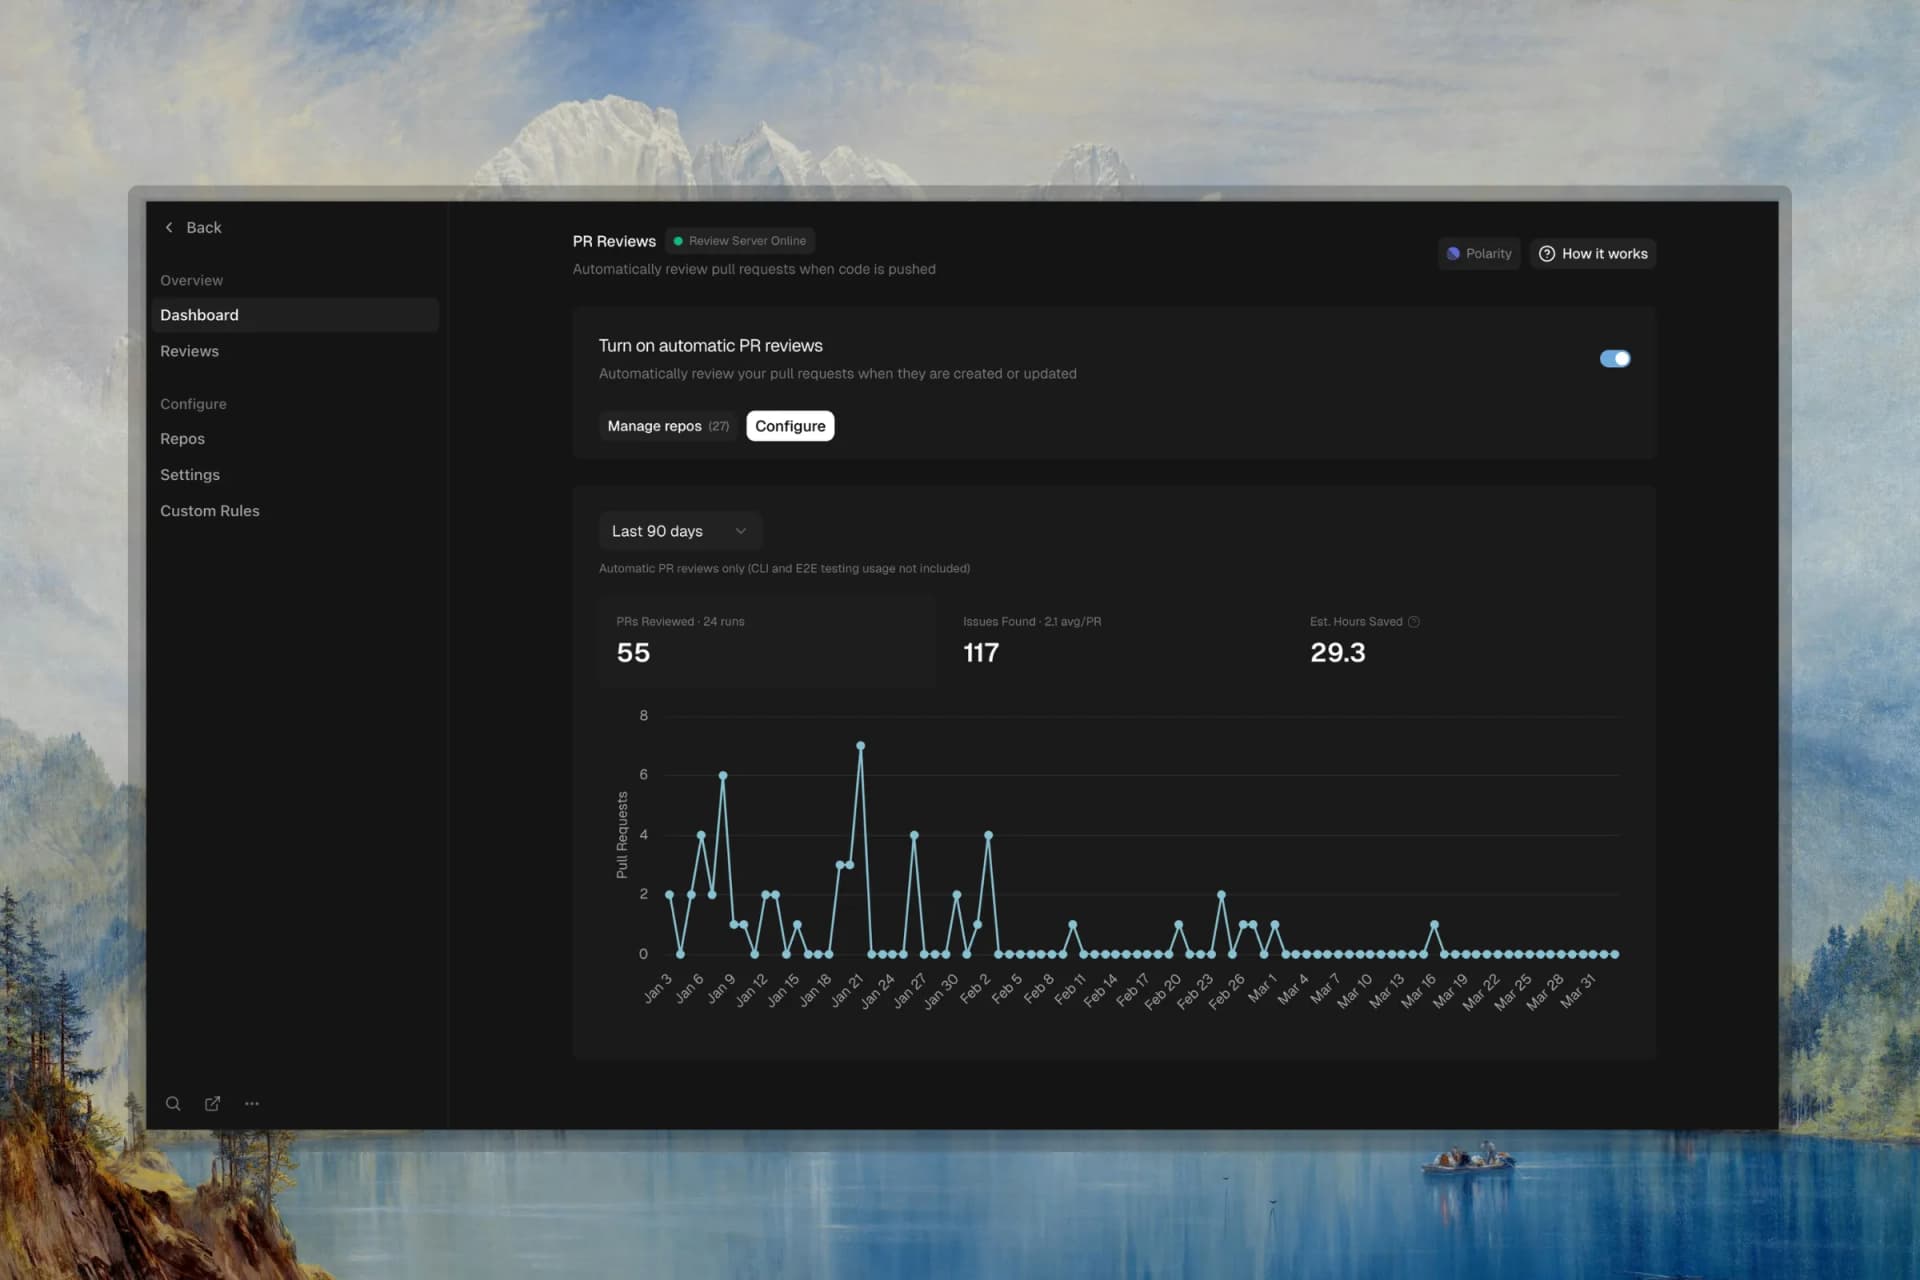Image resolution: width=1920 pixels, height=1280 pixels.
Task: Click the green Review Server Online status dot
Action: point(680,240)
